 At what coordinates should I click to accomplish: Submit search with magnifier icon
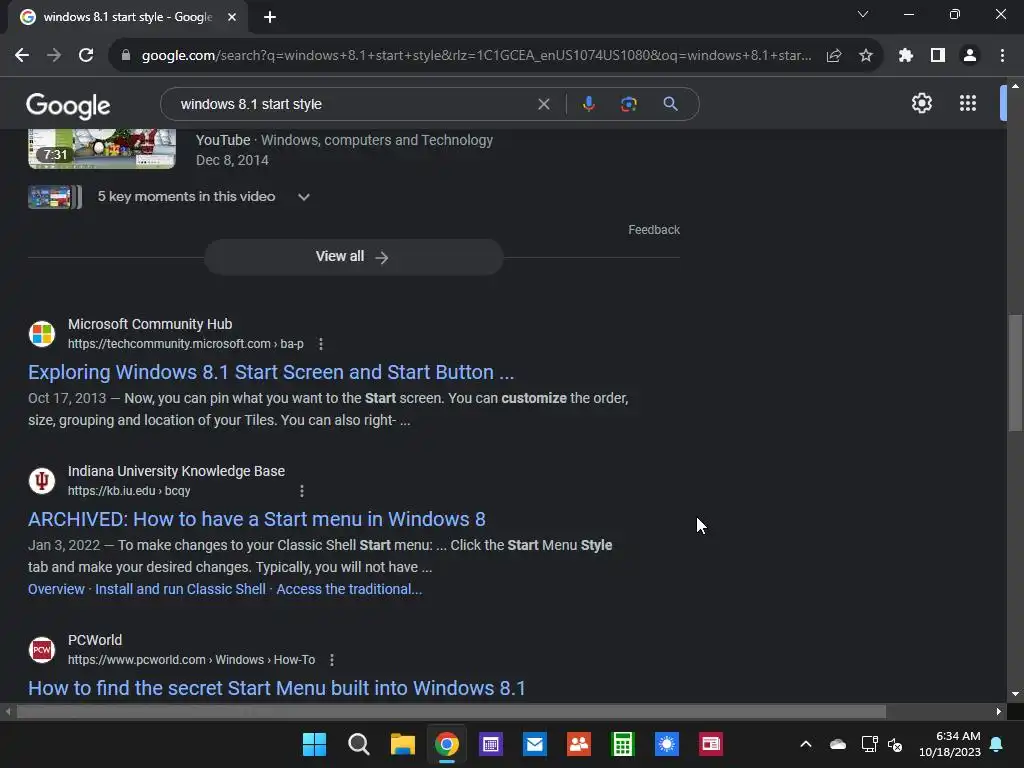(670, 104)
